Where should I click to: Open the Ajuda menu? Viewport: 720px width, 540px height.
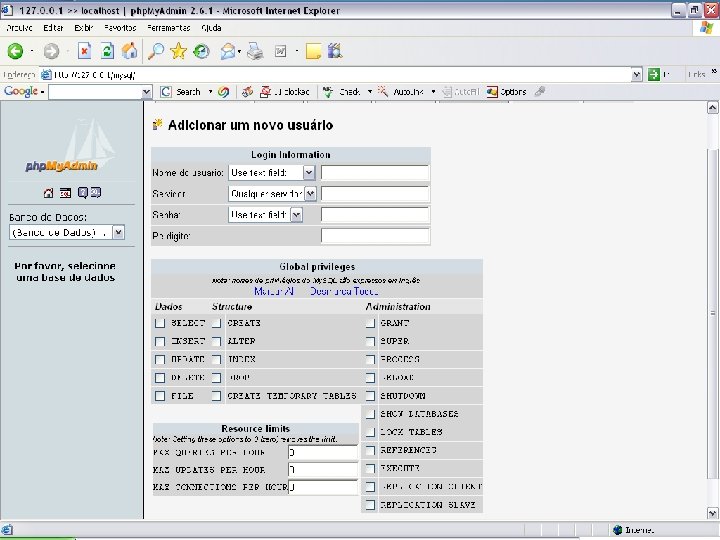click(211, 28)
